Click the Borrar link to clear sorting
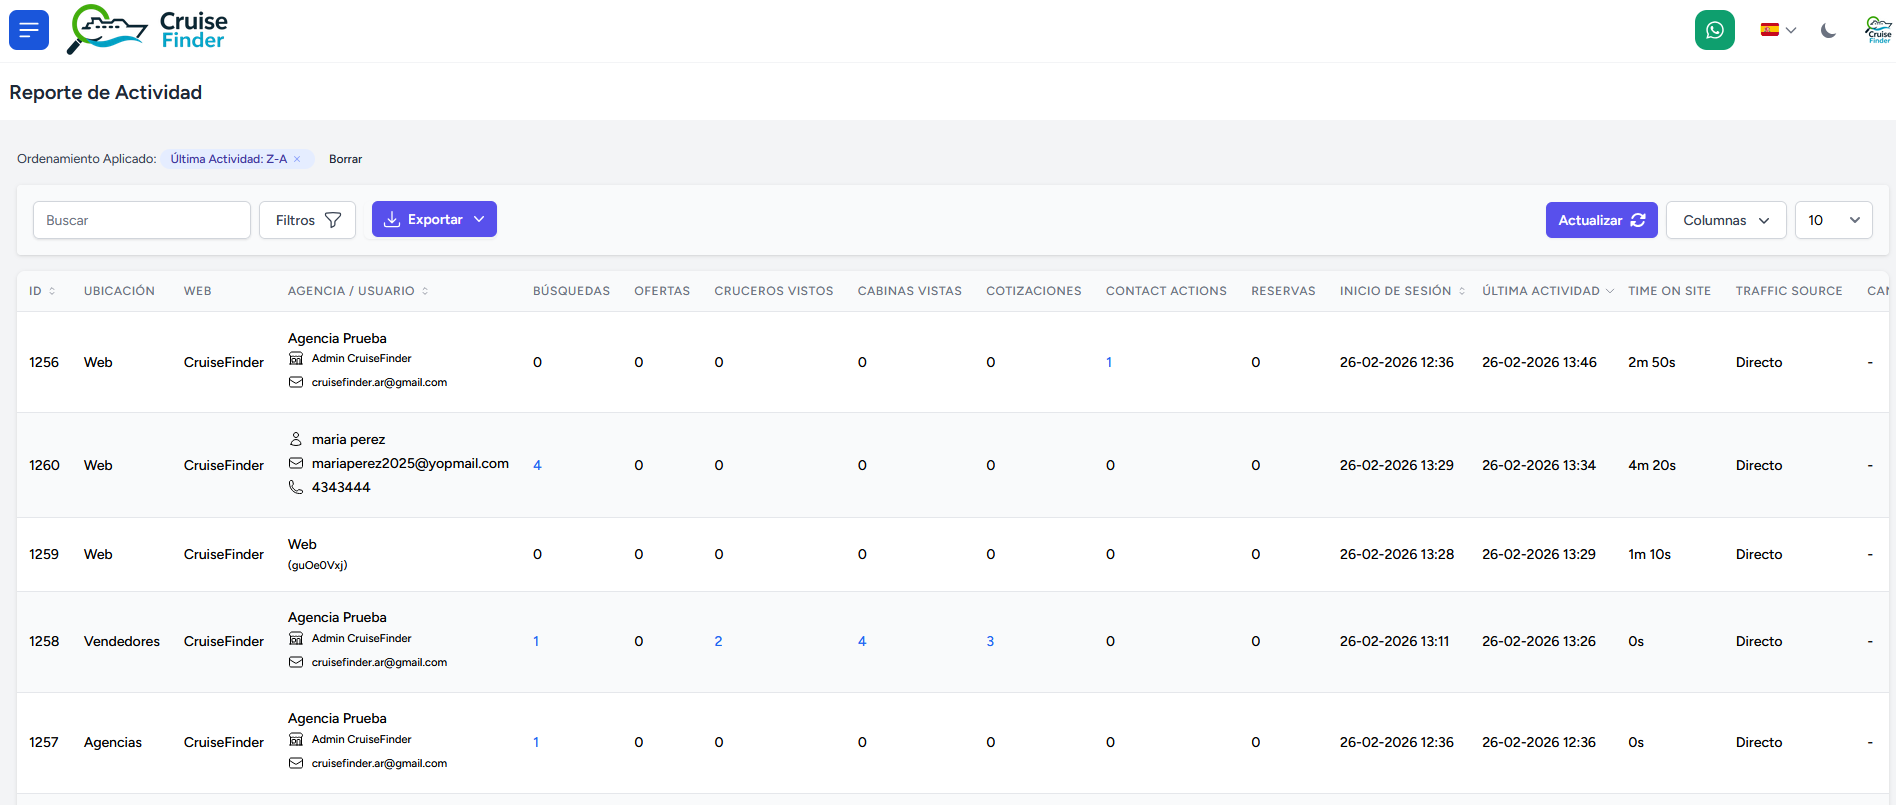The width and height of the screenshot is (1896, 805). pyautogui.click(x=345, y=159)
